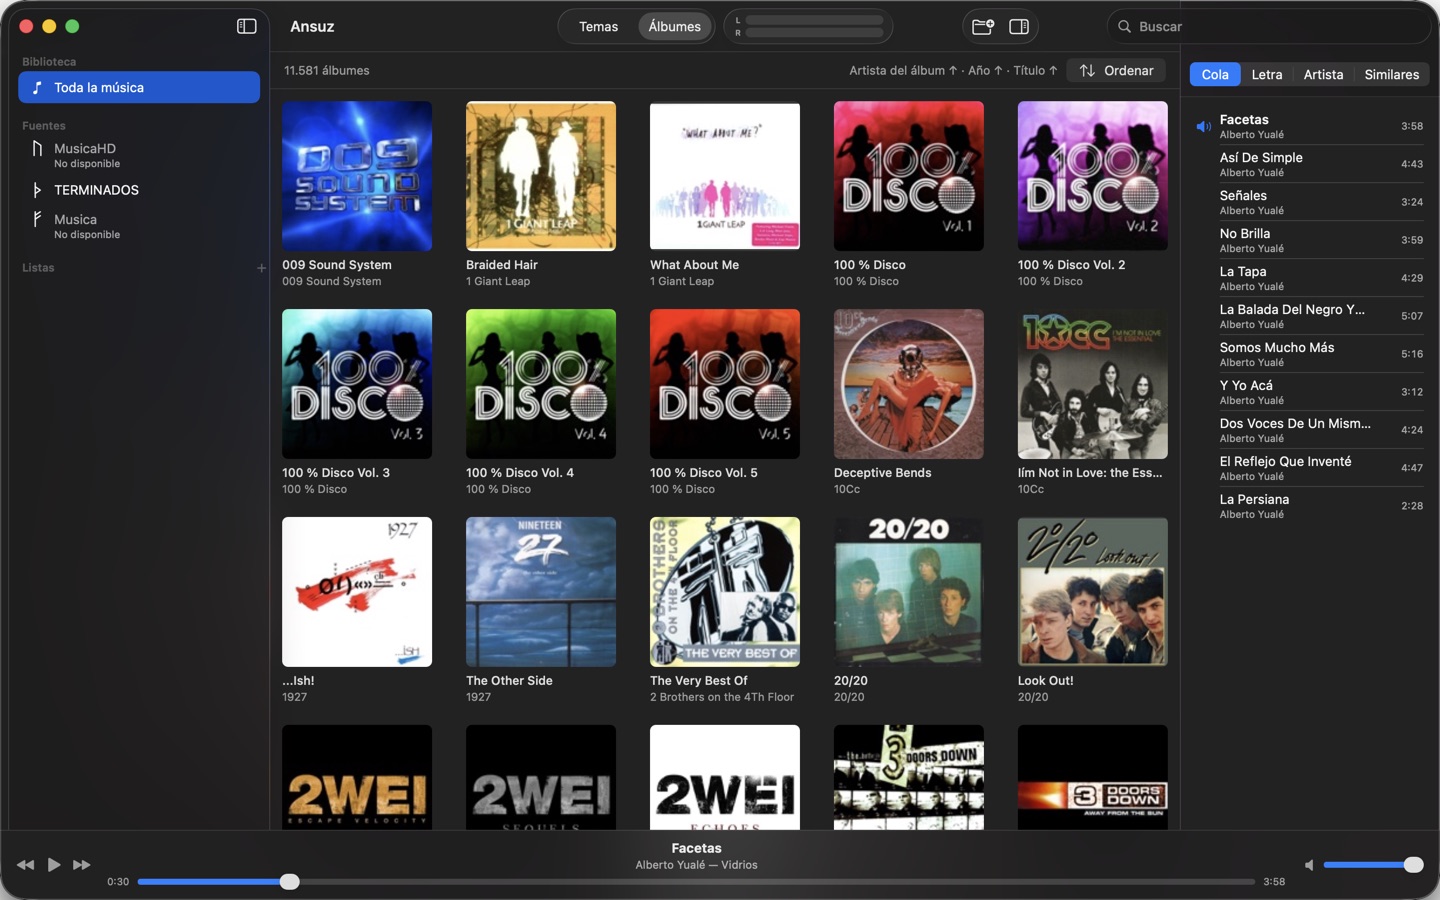Toggle the left sidebar visibility icon
This screenshot has height=900, width=1440.
(246, 26)
